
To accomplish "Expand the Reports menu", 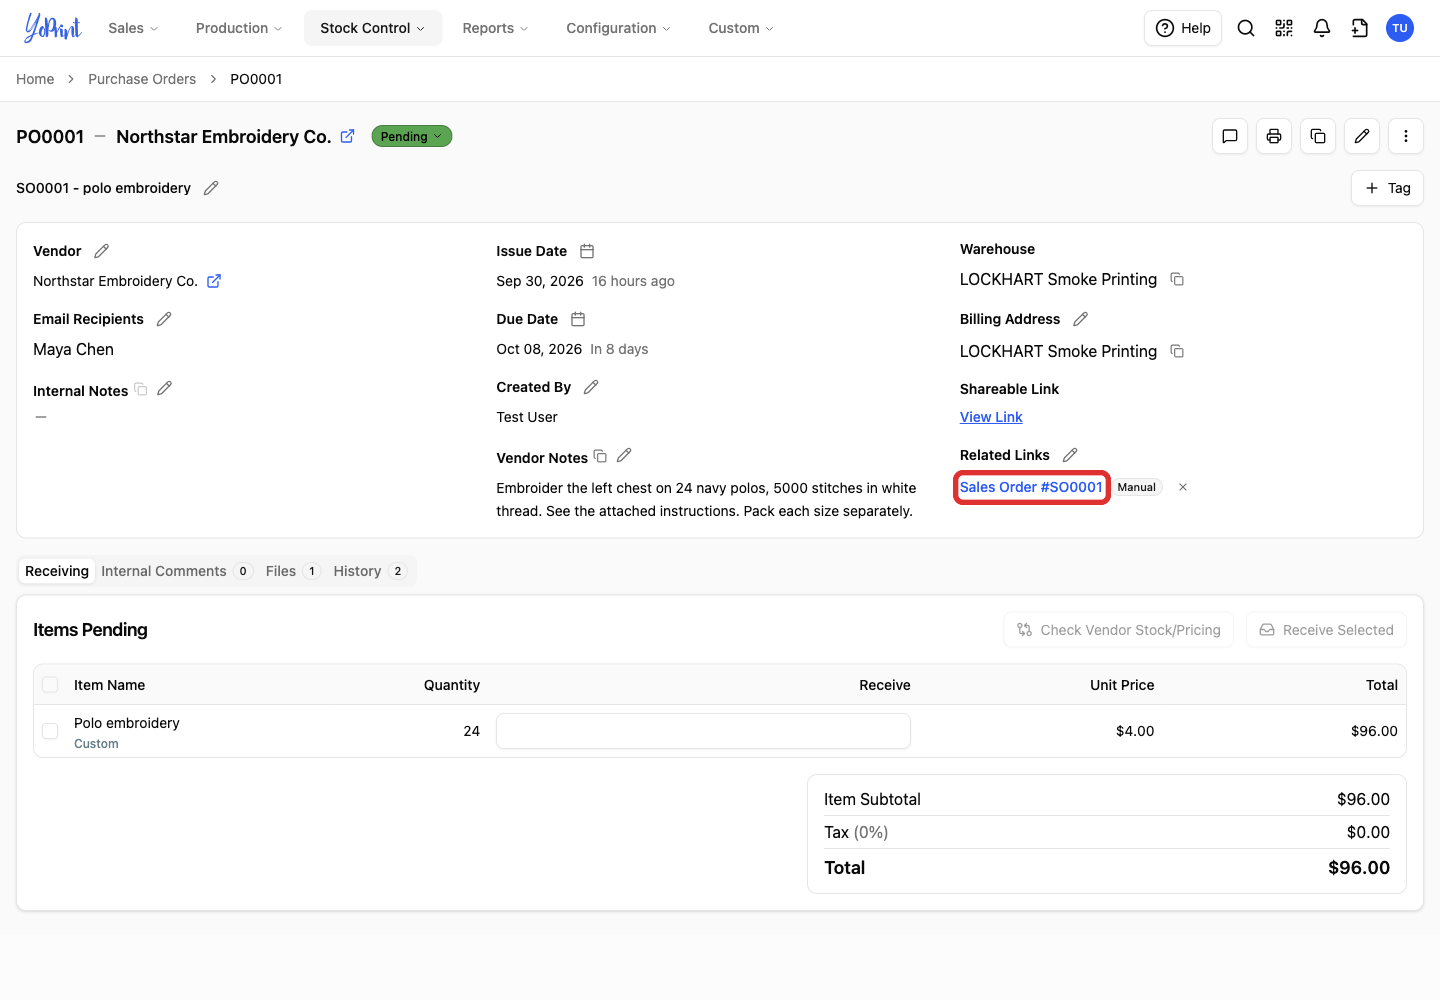I will 495,28.
